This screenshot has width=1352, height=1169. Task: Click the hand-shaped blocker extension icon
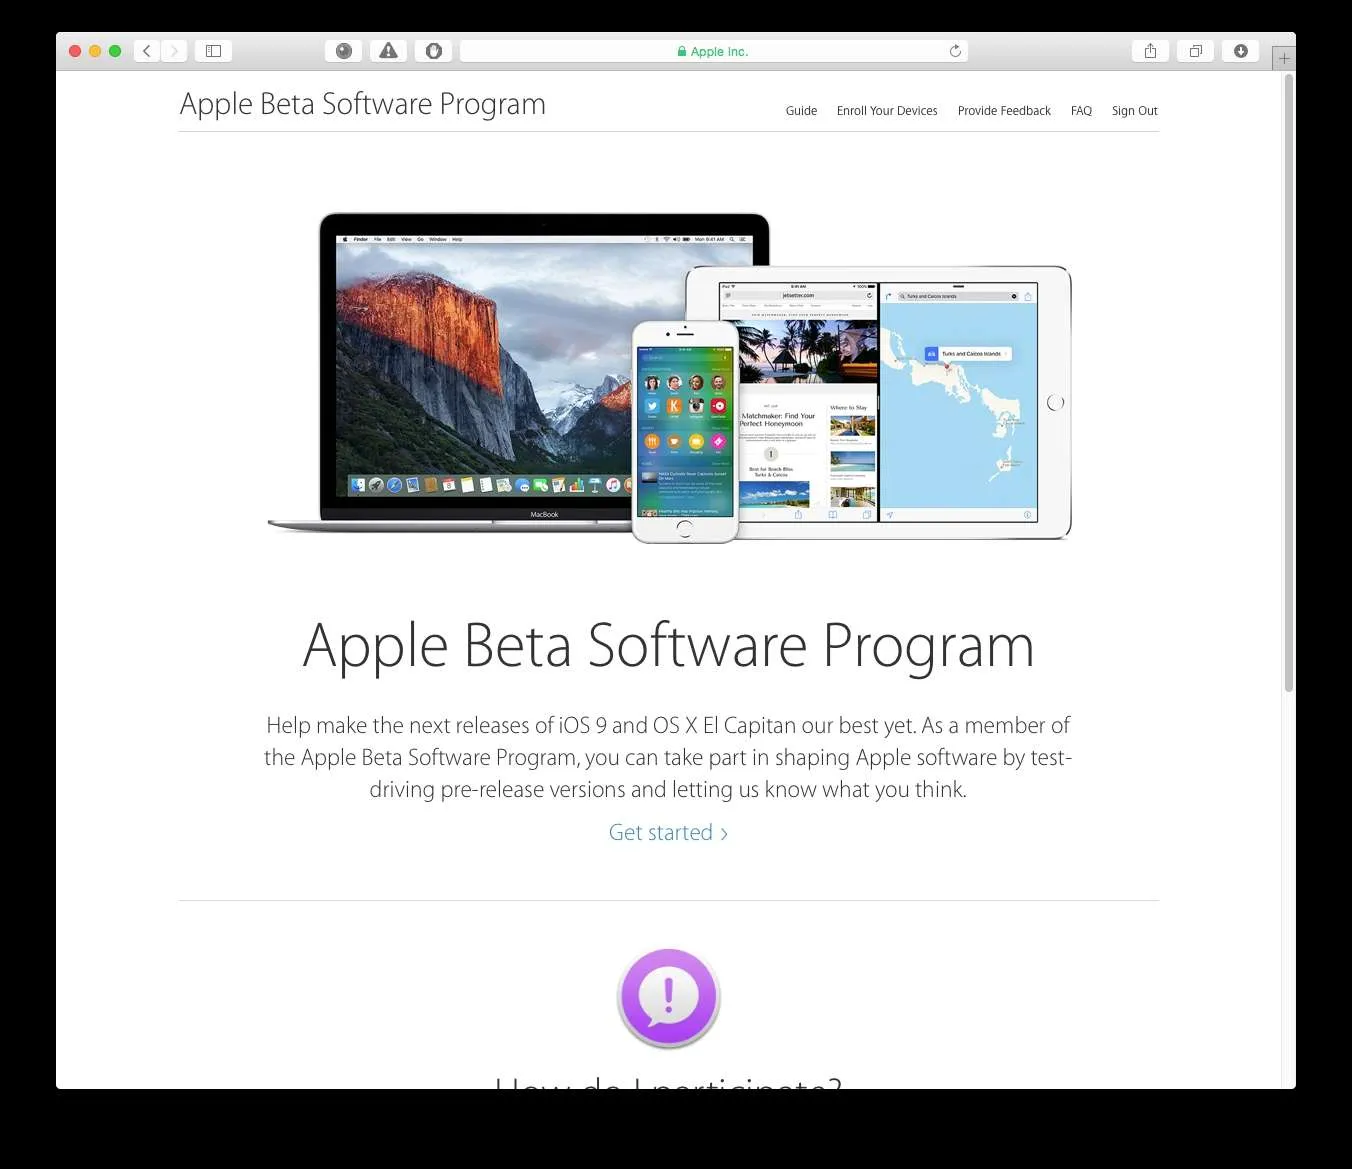click(434, 51)
